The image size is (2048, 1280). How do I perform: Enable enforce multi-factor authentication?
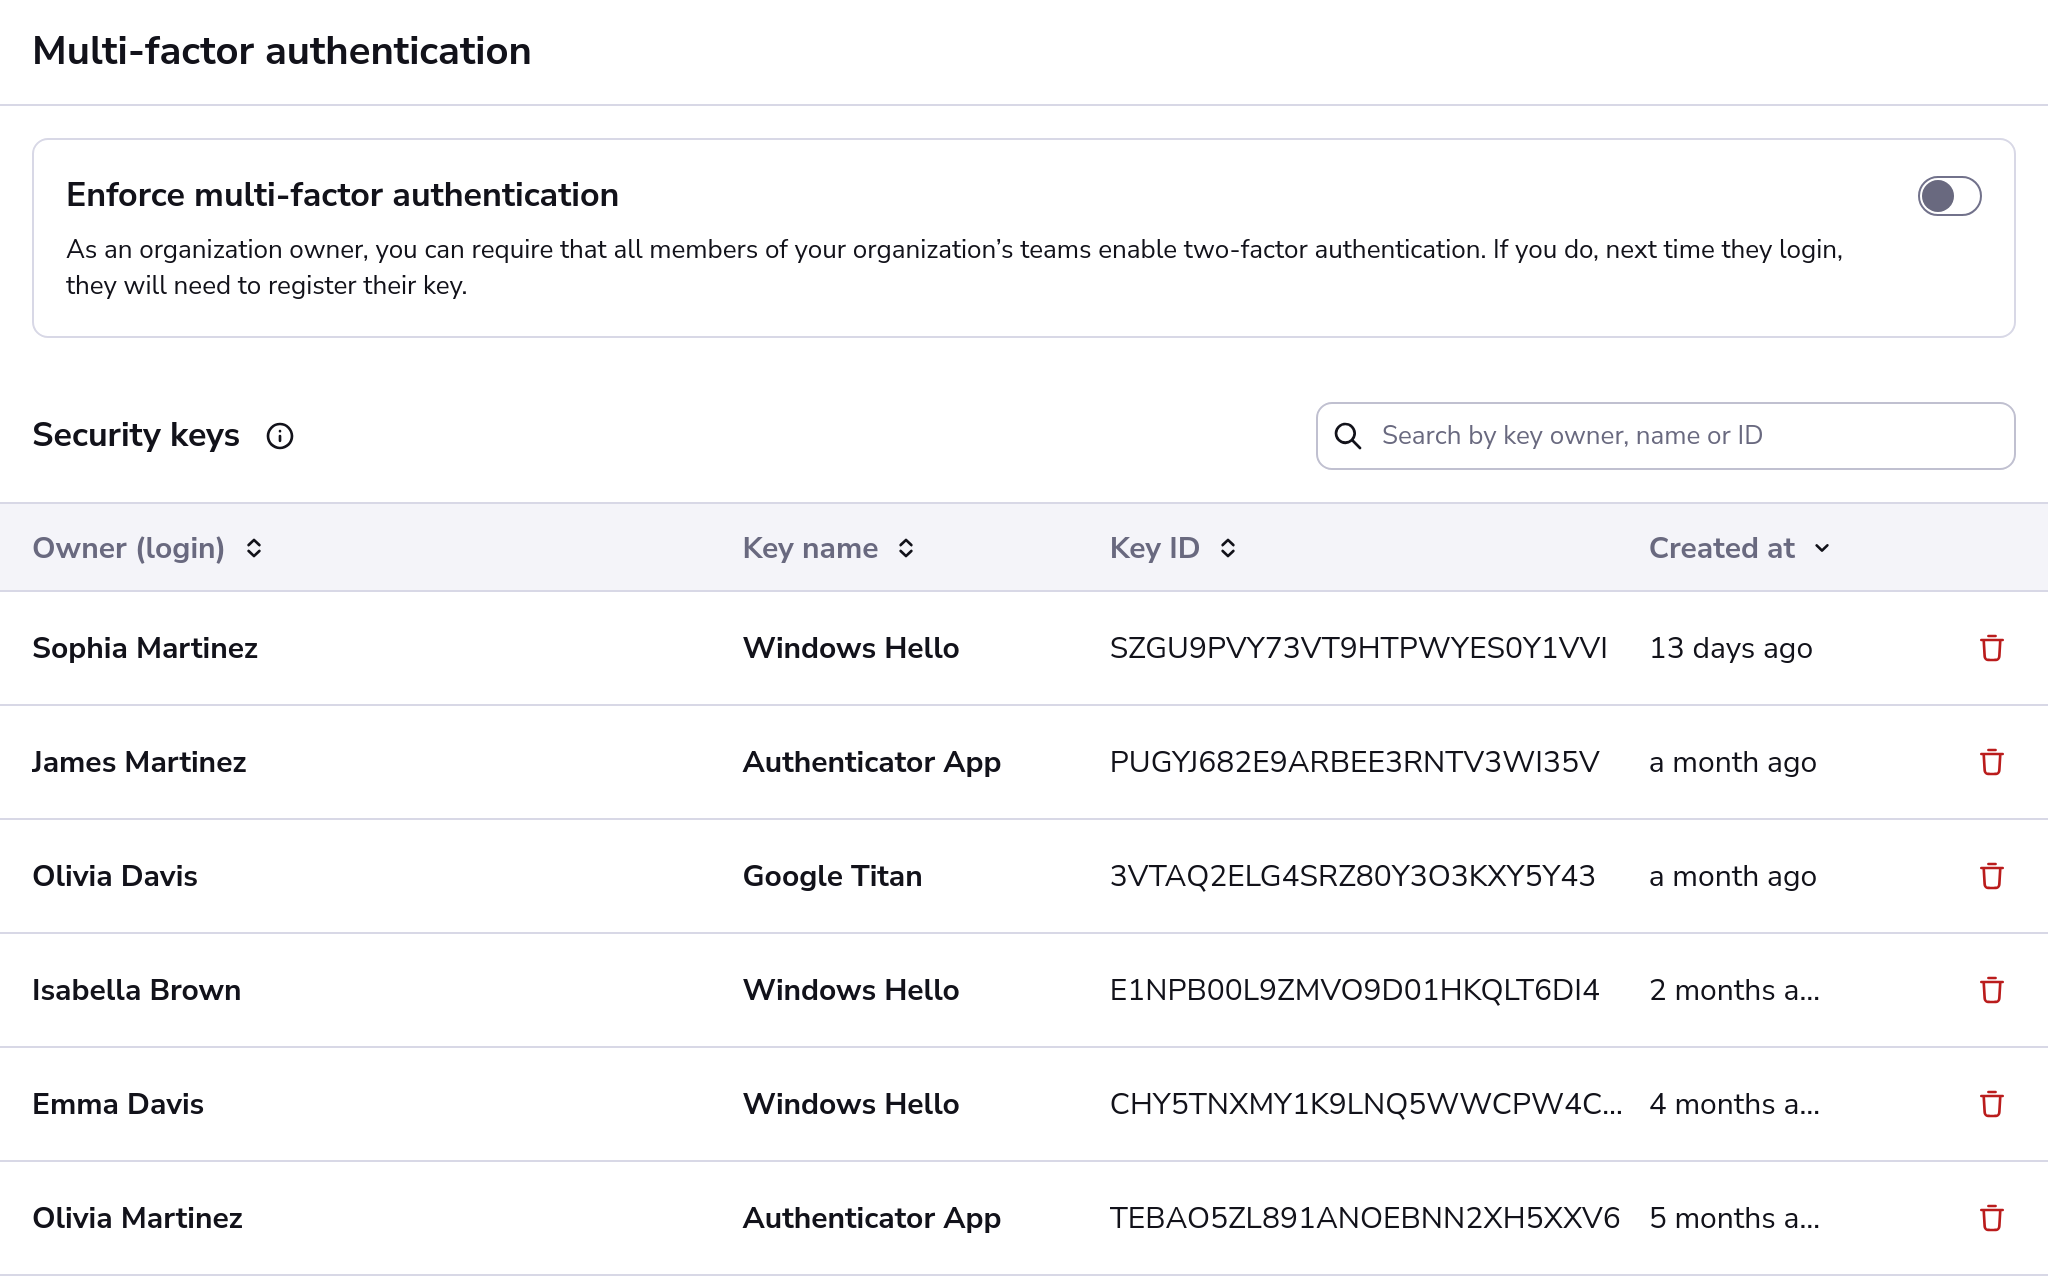coord(1948,197)
